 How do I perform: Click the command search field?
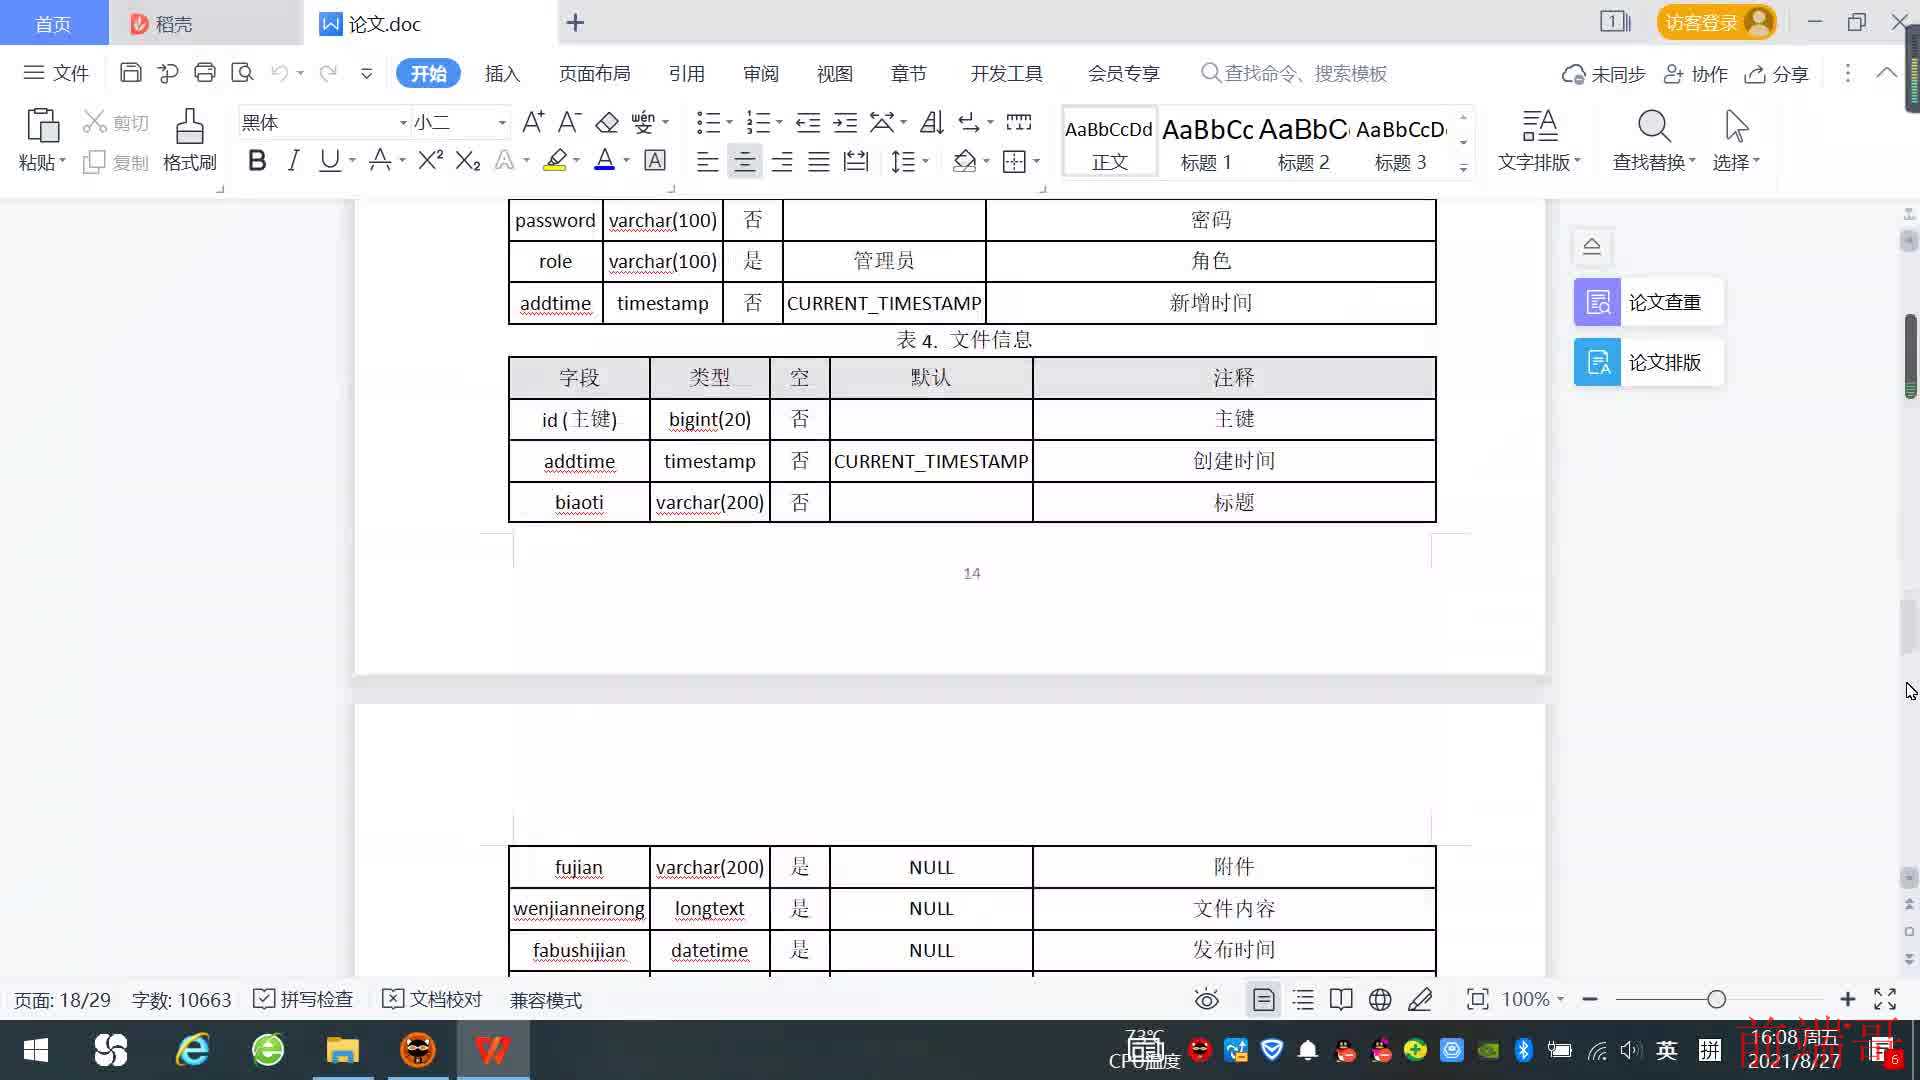(x=1294, y=73)
